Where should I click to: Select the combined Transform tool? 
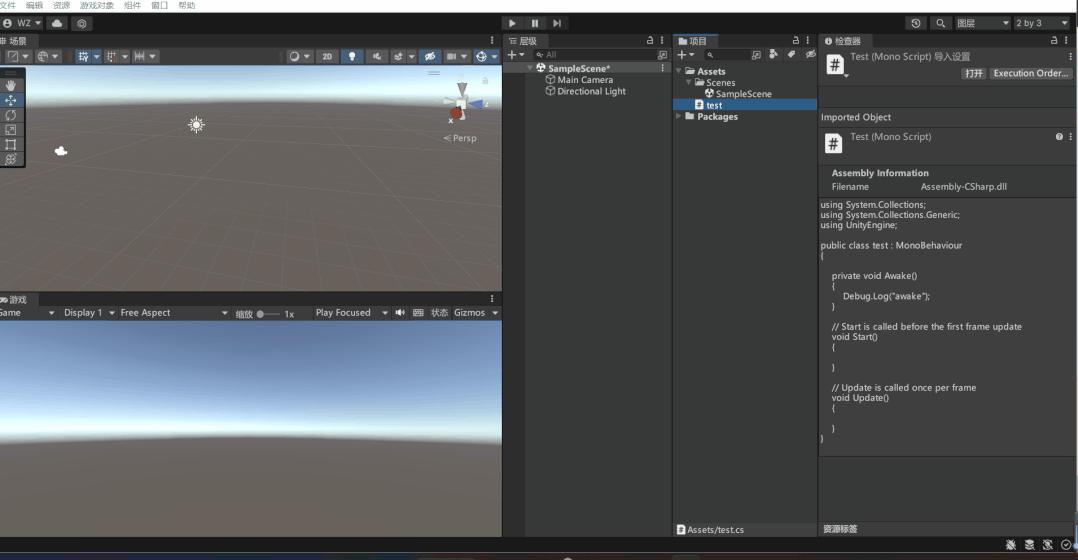[11, 159]
